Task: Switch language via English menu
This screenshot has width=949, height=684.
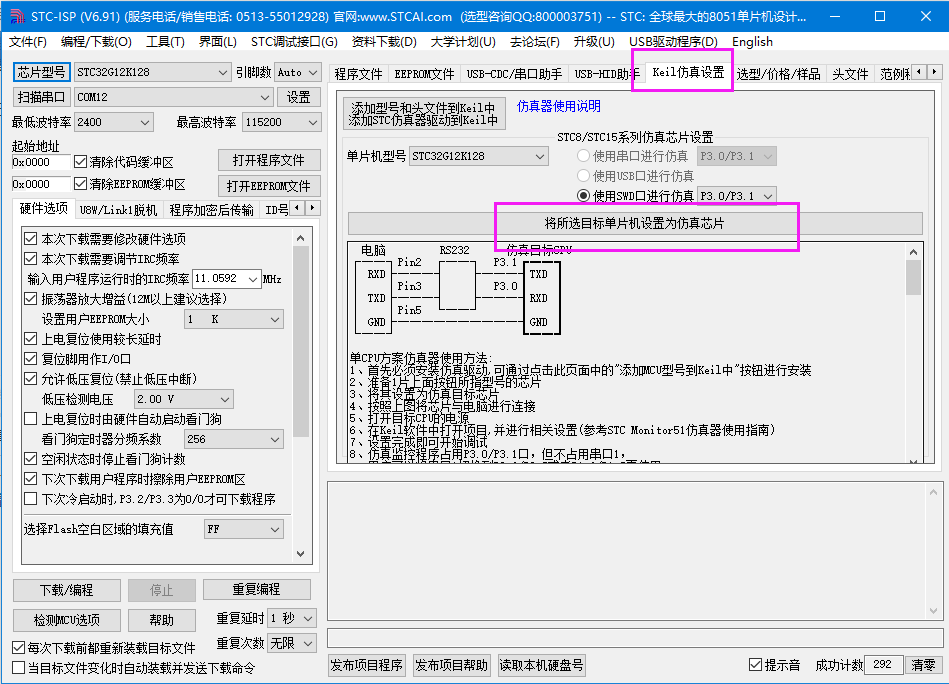Action: (x=752, y=42)
